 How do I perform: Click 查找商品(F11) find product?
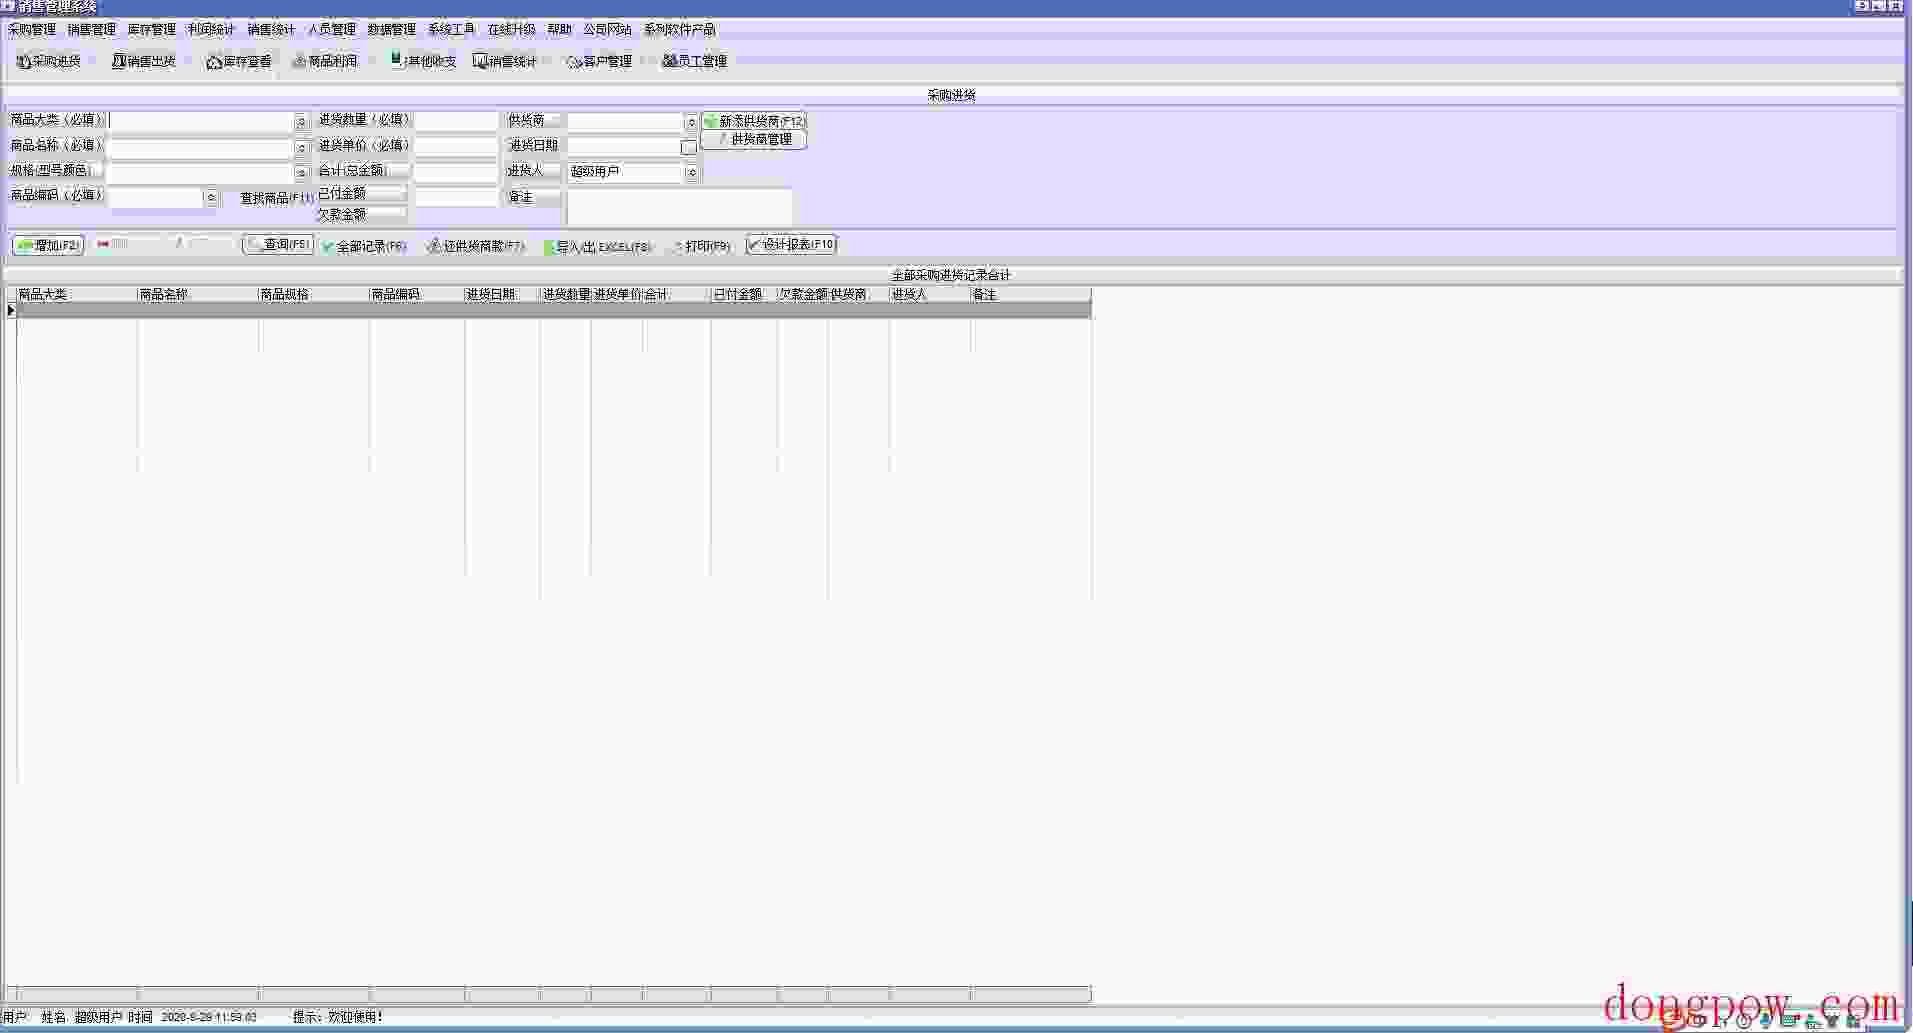[277, 198]
